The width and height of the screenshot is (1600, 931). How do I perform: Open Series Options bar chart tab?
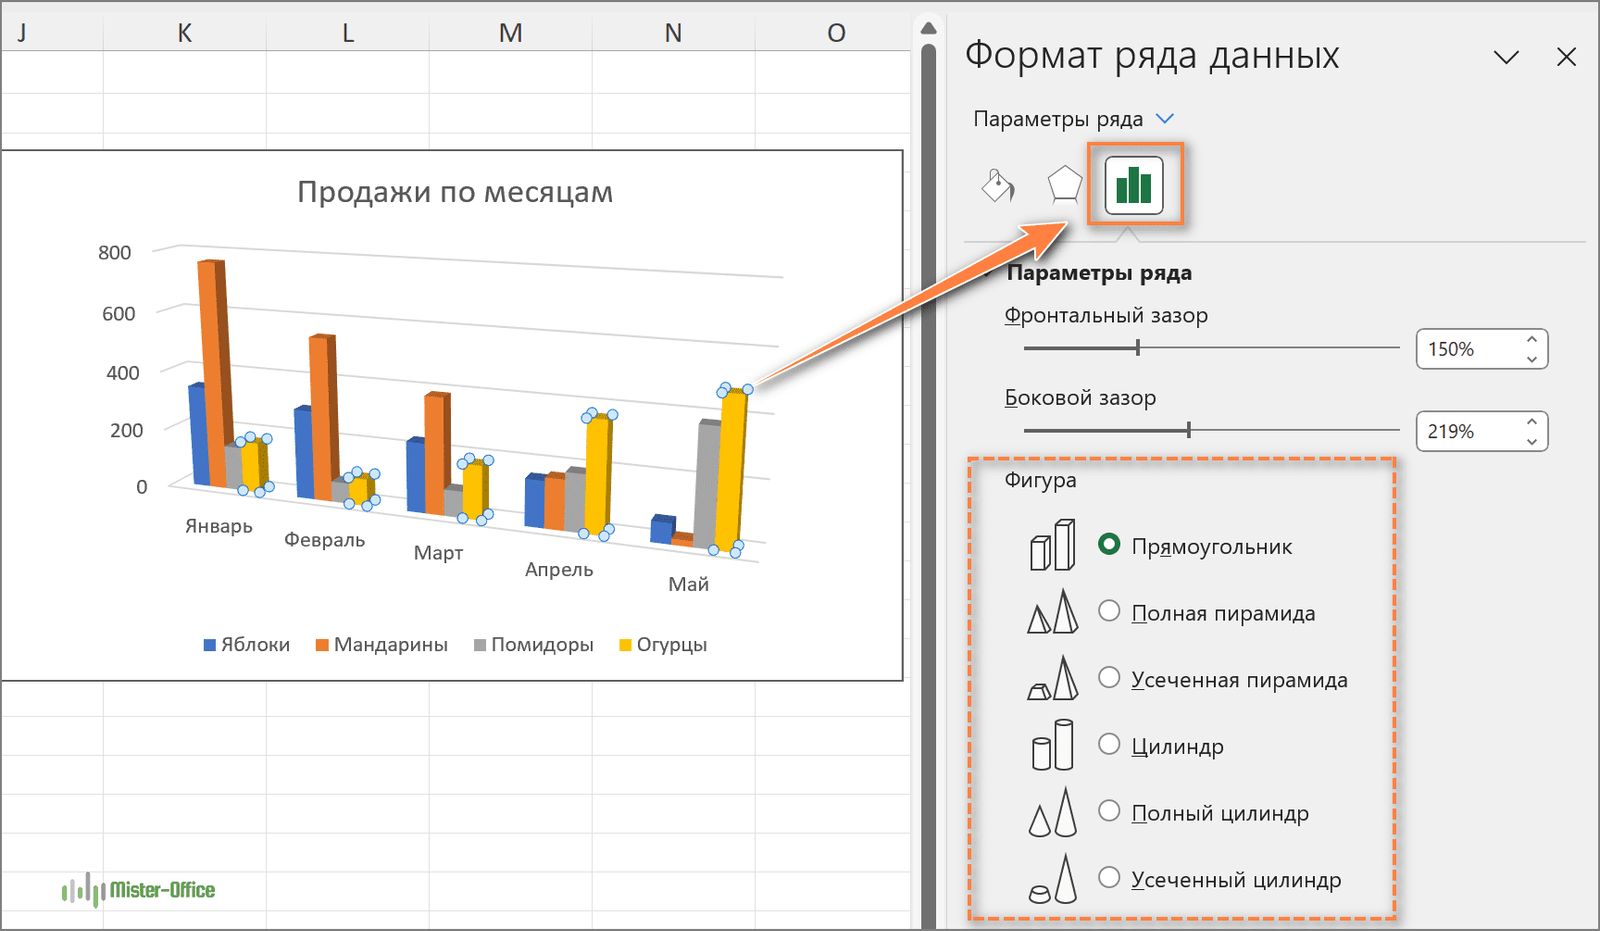click(1134, 185)
